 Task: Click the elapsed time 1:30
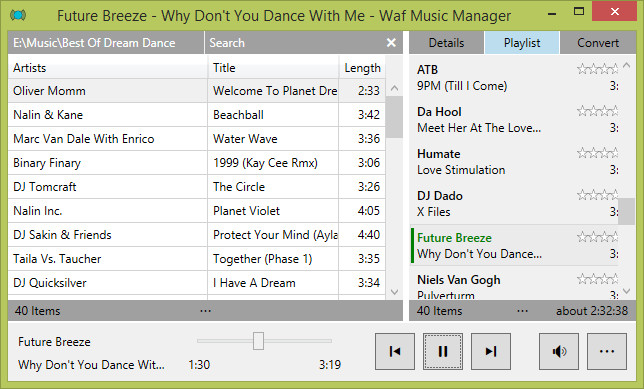(x=199, y=365)
